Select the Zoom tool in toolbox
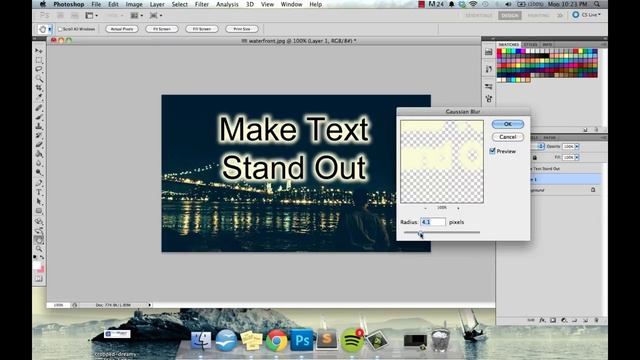Screen dimensions: 640x360 (x=39, y=249)
